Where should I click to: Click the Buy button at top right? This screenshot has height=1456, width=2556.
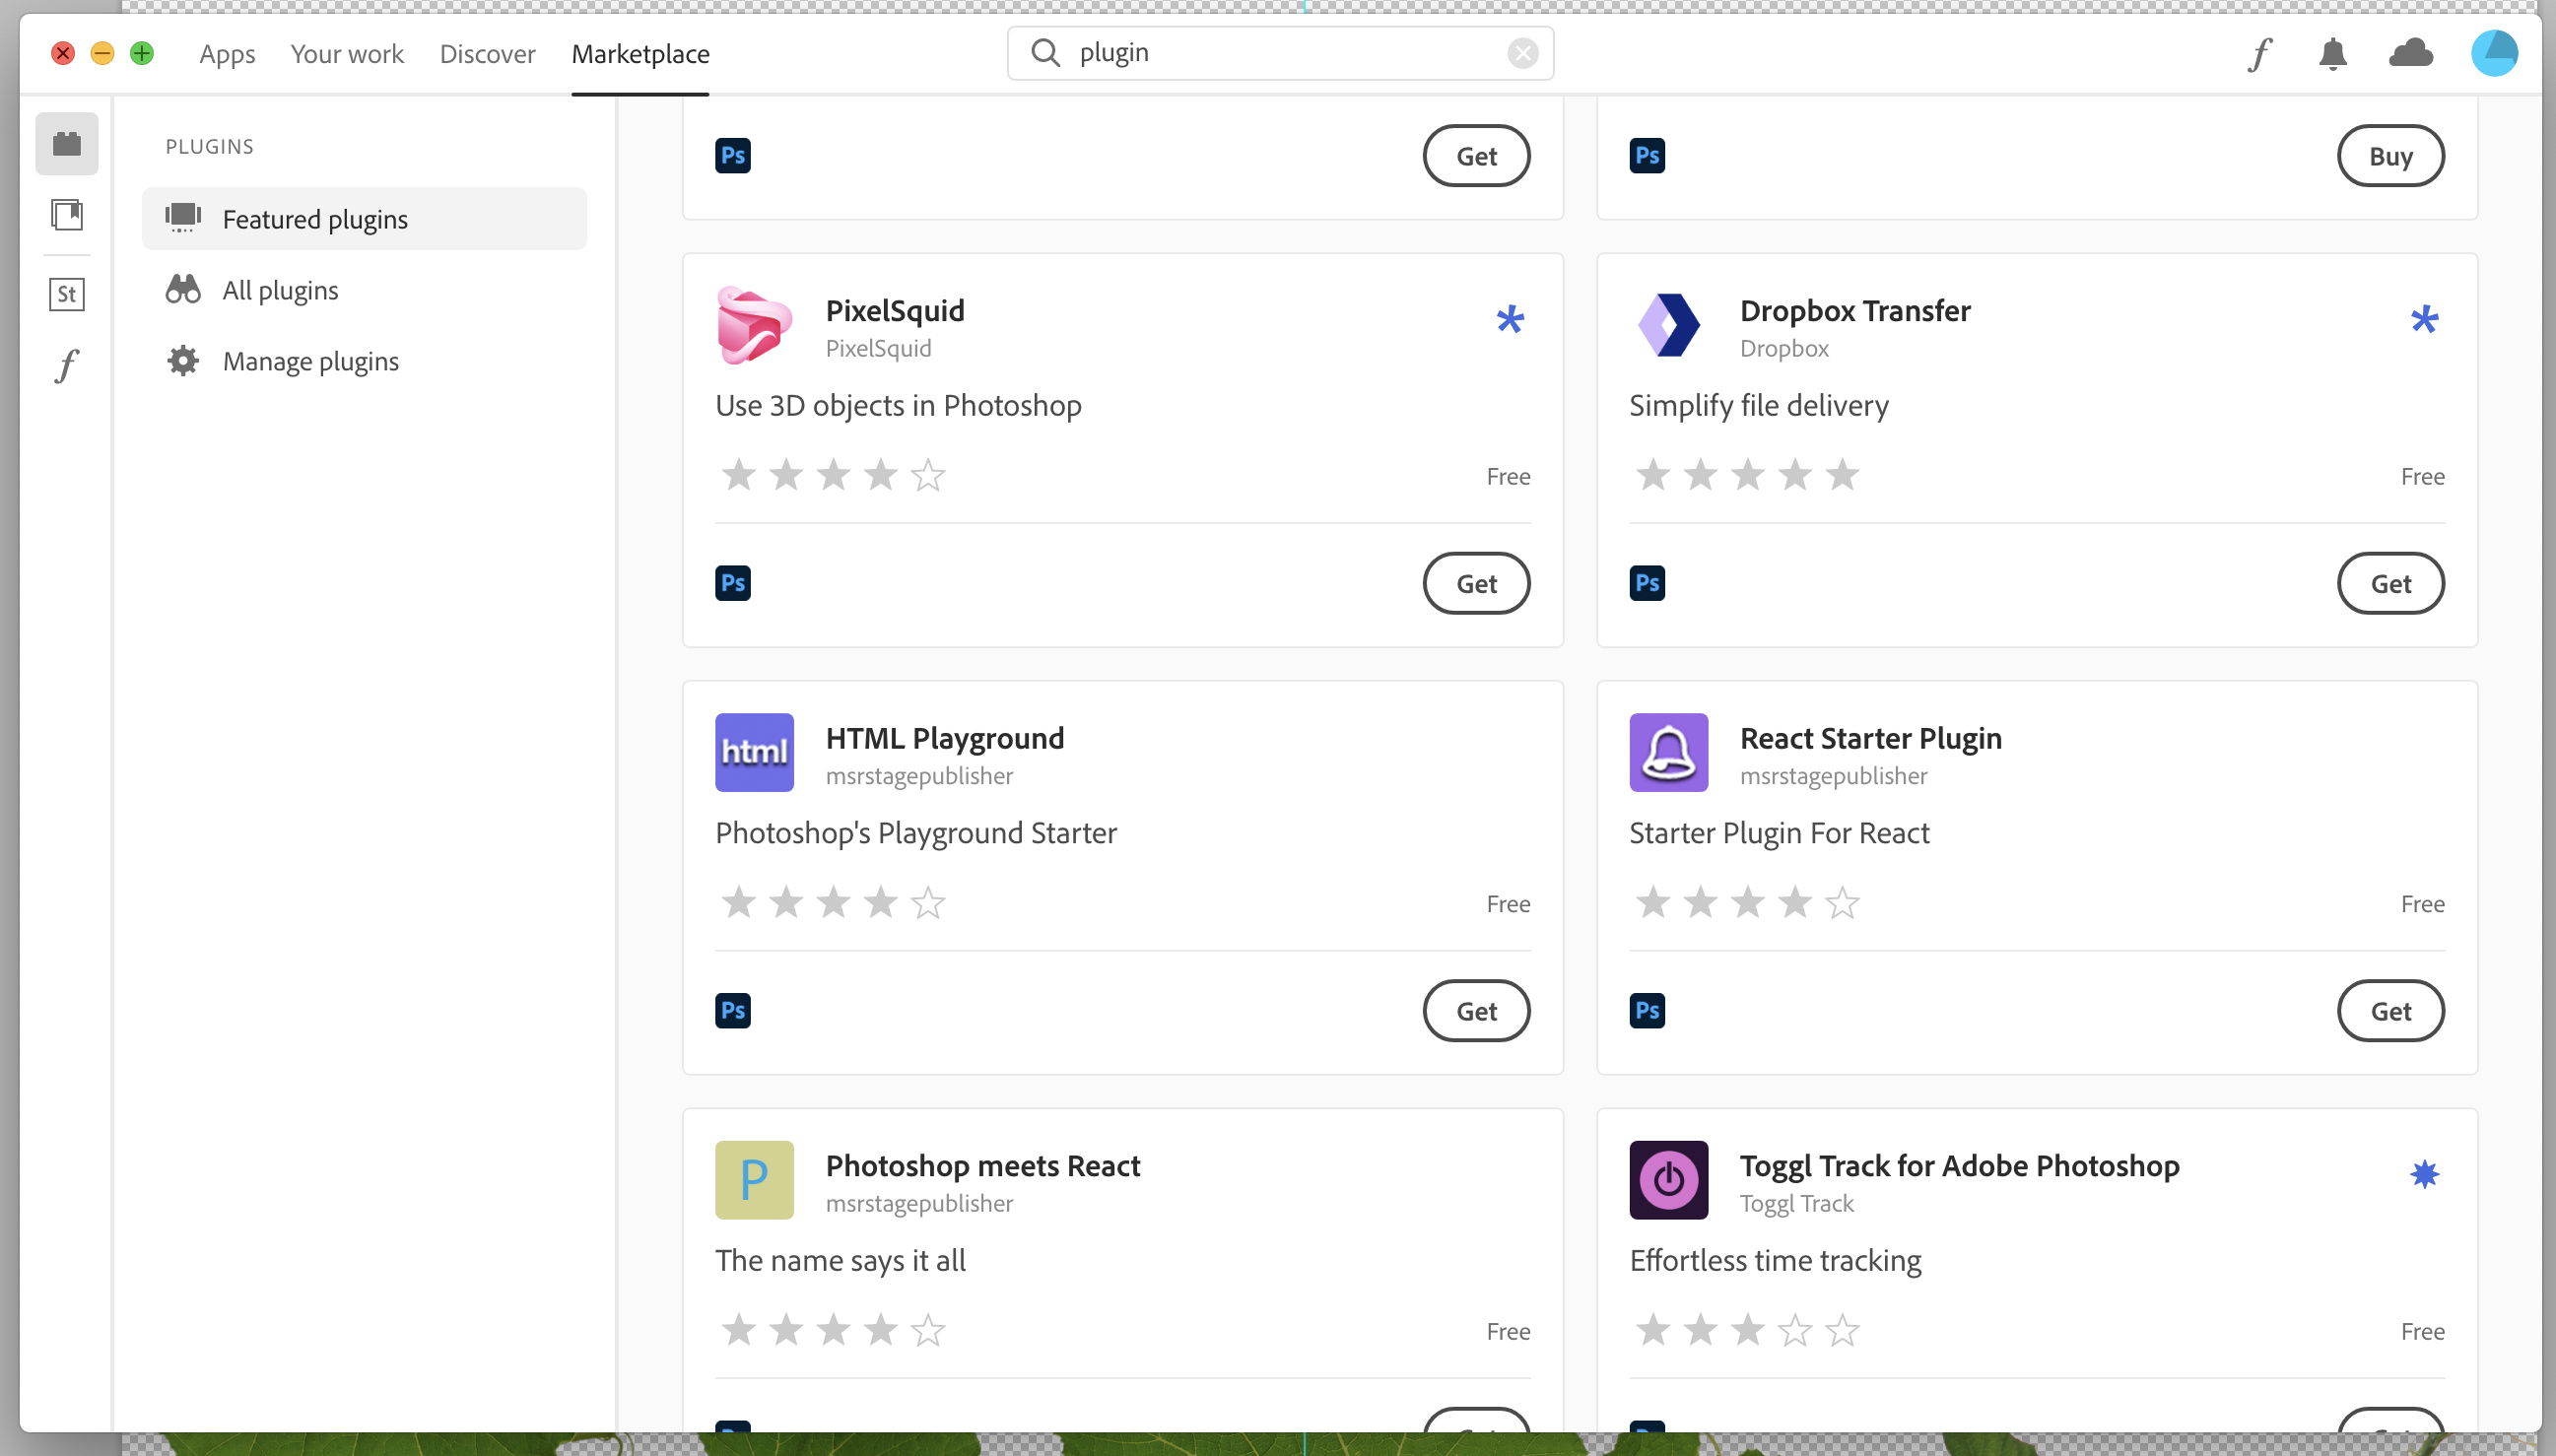coord(2390,155)
